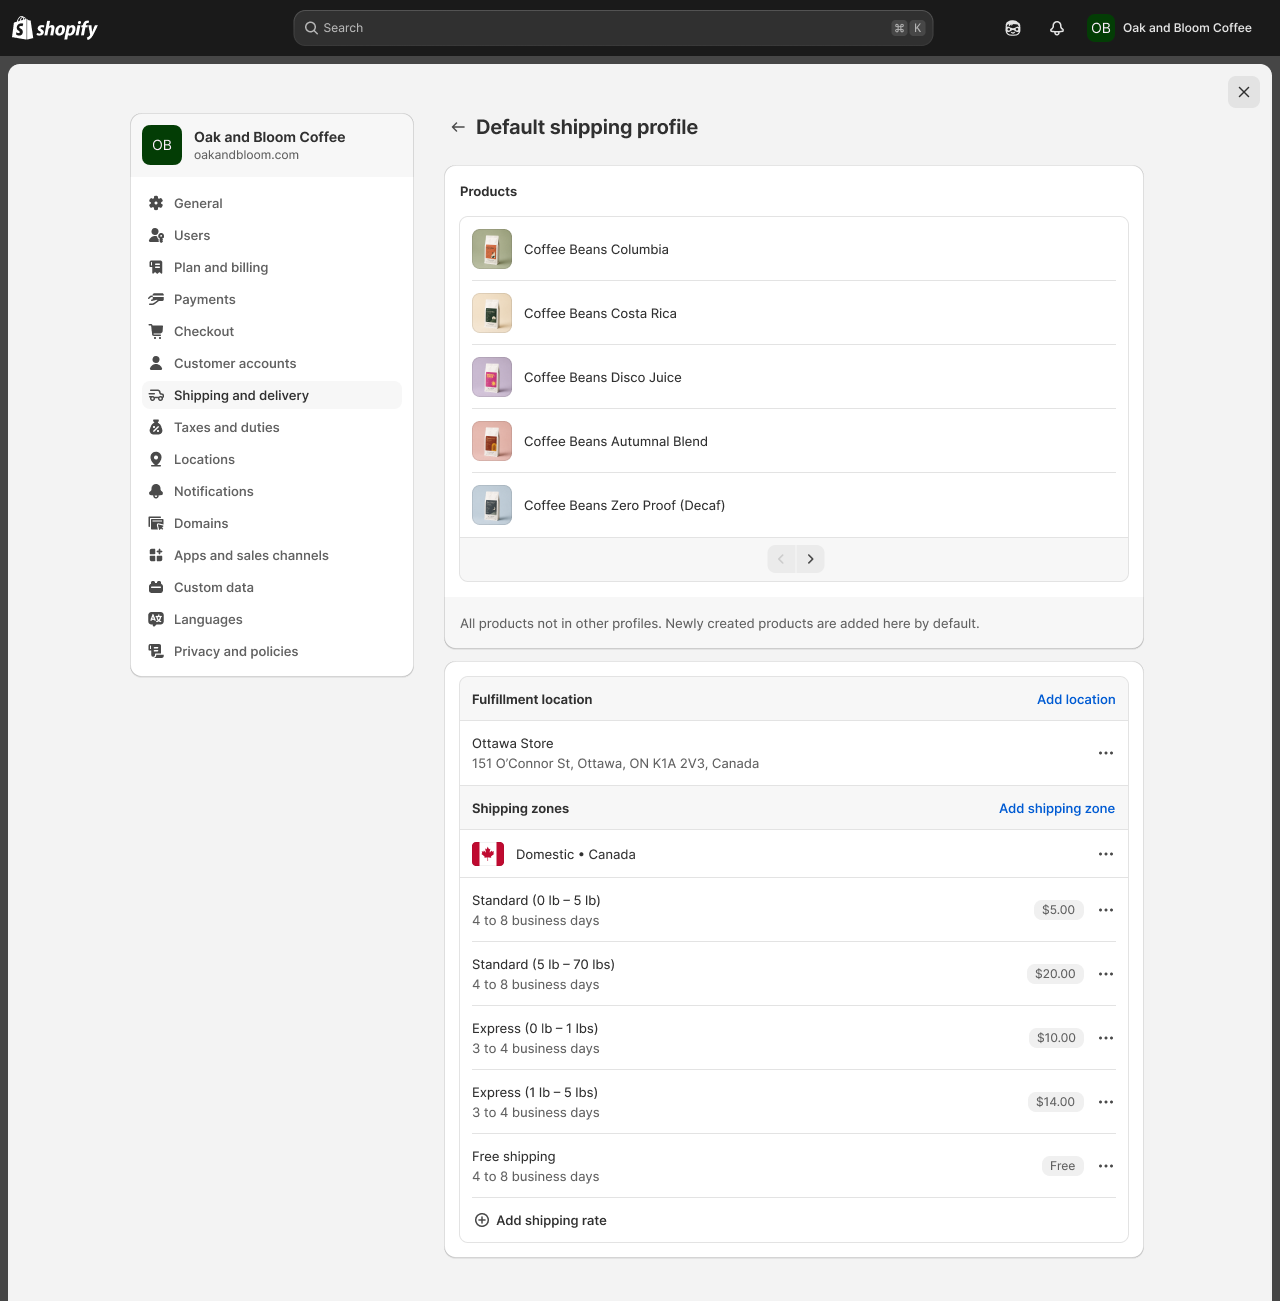The image size is (1280, 1301).
Task: Go to next page of products
Action: pos(810,559)
